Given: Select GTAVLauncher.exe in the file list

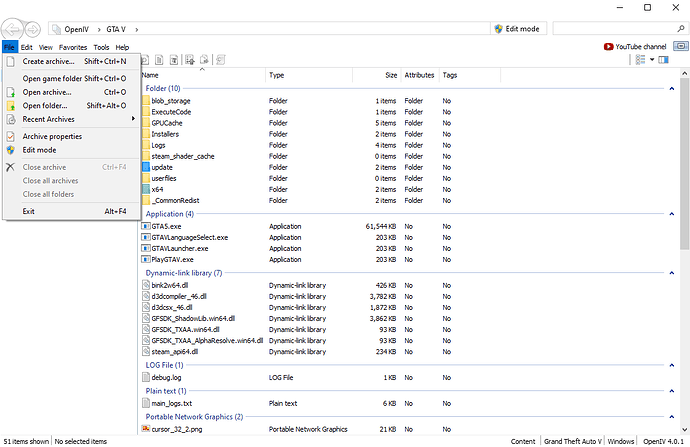Looking at the screenshot, I should [180, 249].
